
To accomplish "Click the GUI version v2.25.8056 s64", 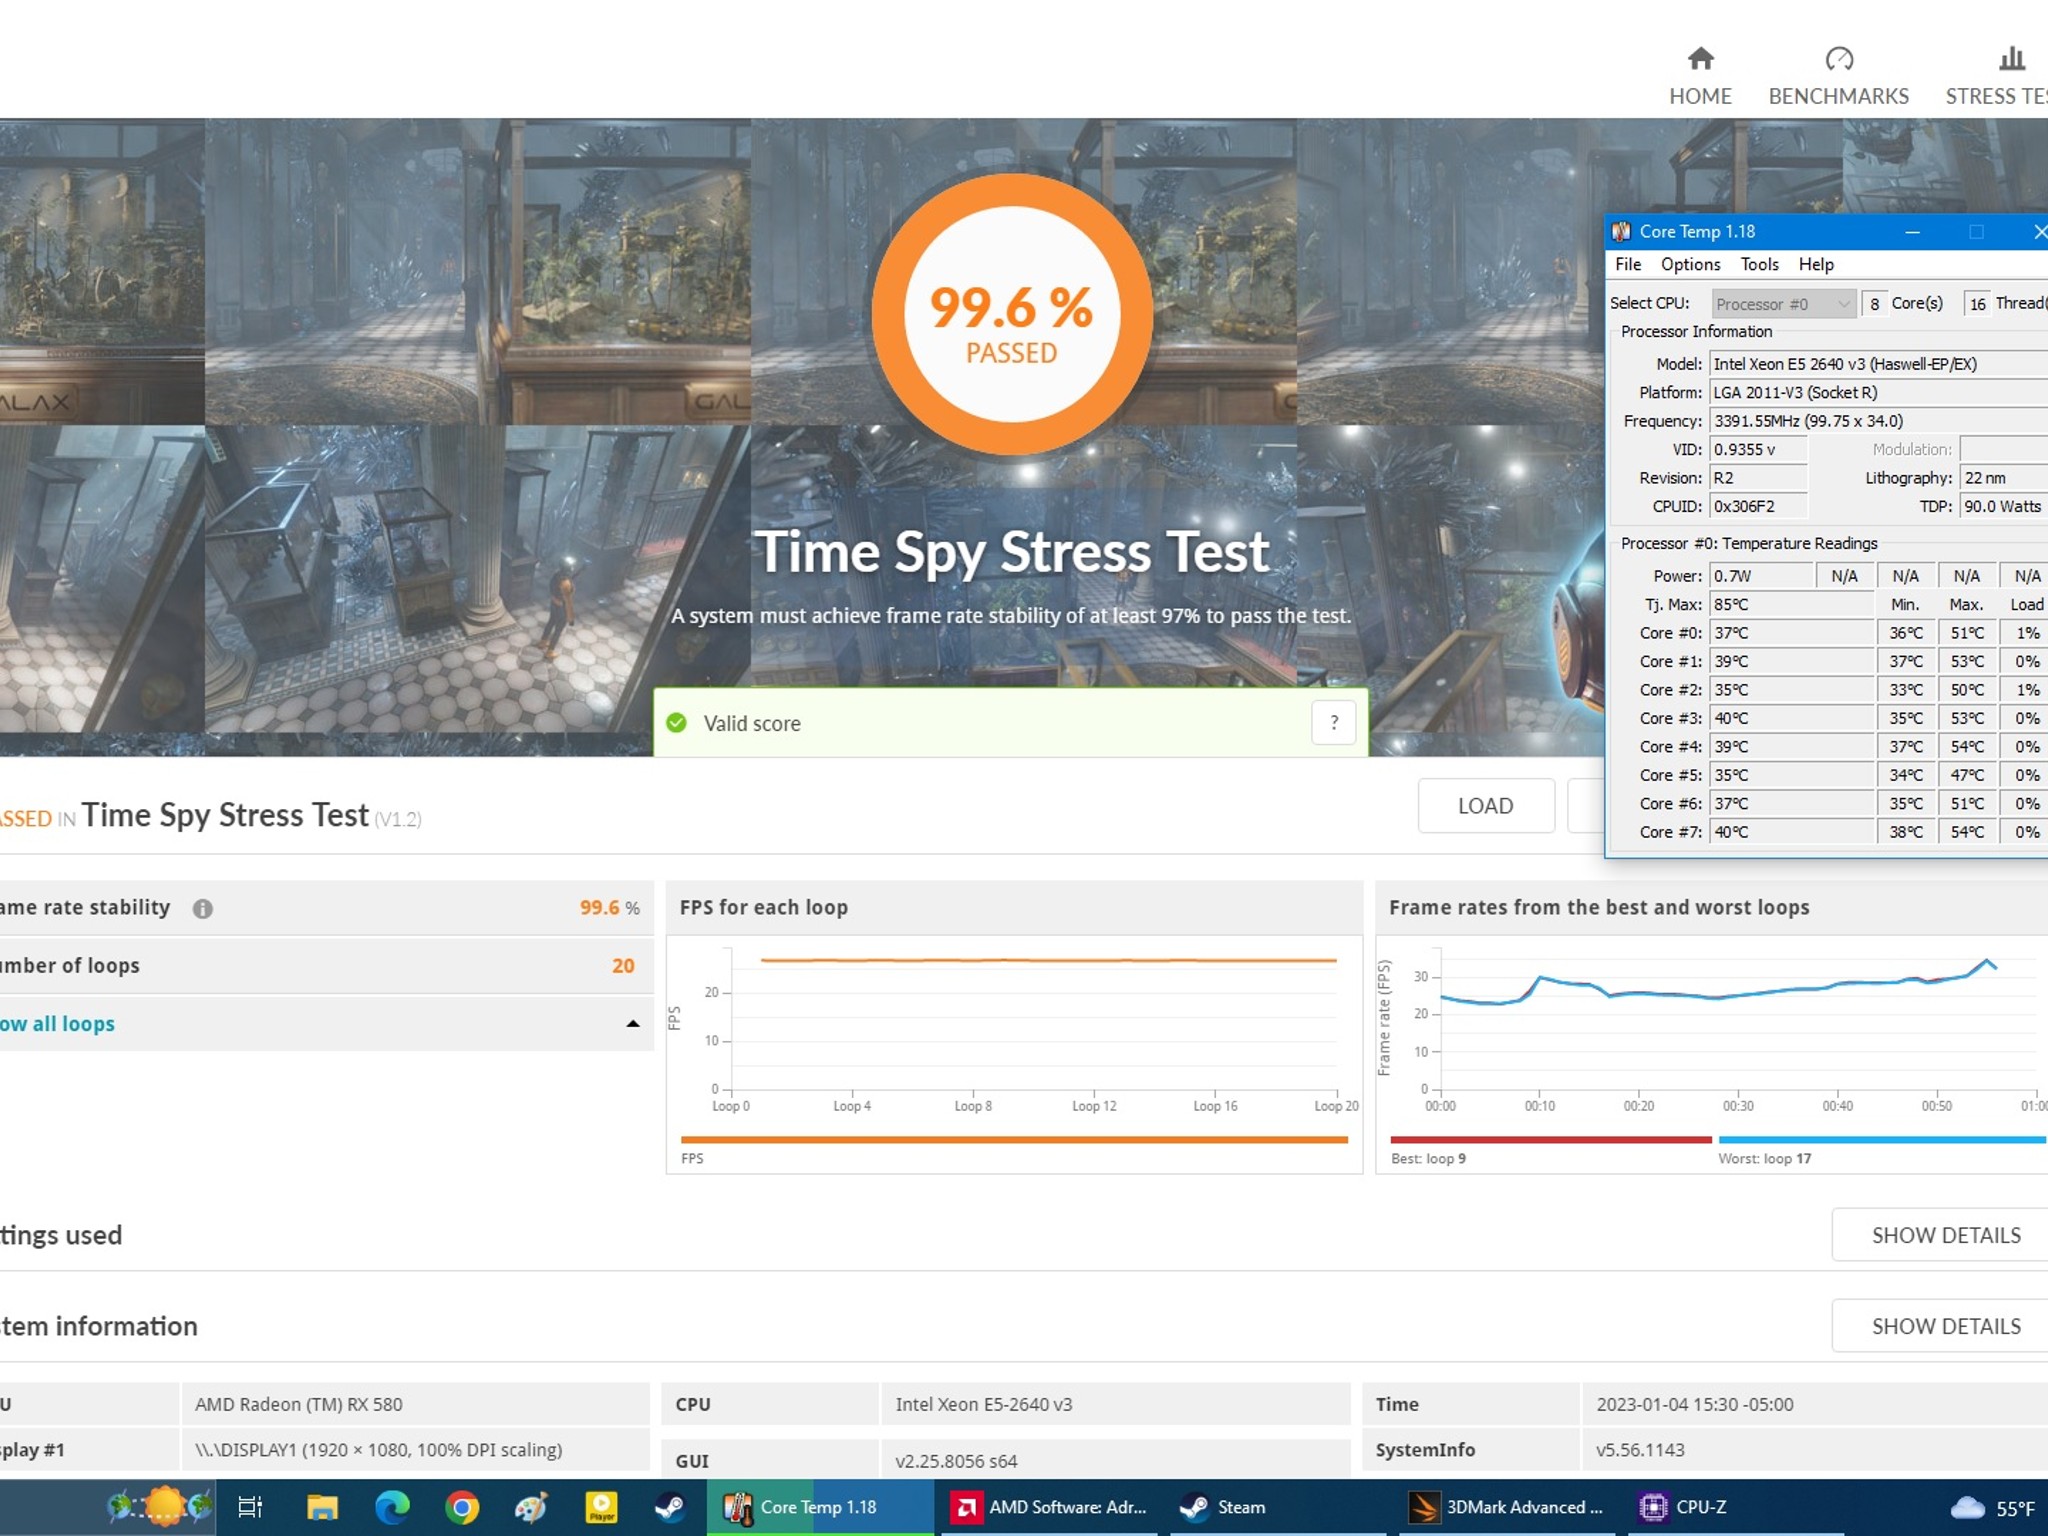I will (956, 1461).
